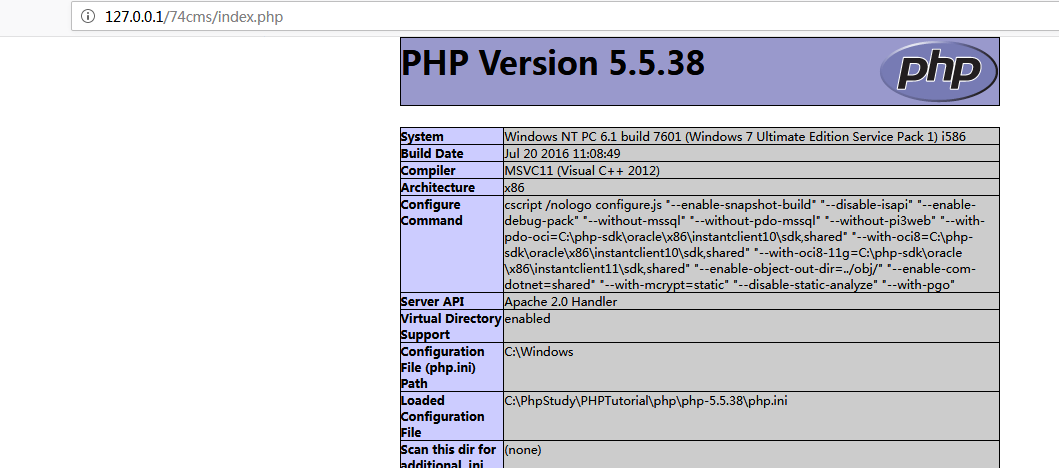Focus the address bar URL 127.0.0.1/74cms/index.php
Screen dimensions: 1059x468
coord(194,17)
